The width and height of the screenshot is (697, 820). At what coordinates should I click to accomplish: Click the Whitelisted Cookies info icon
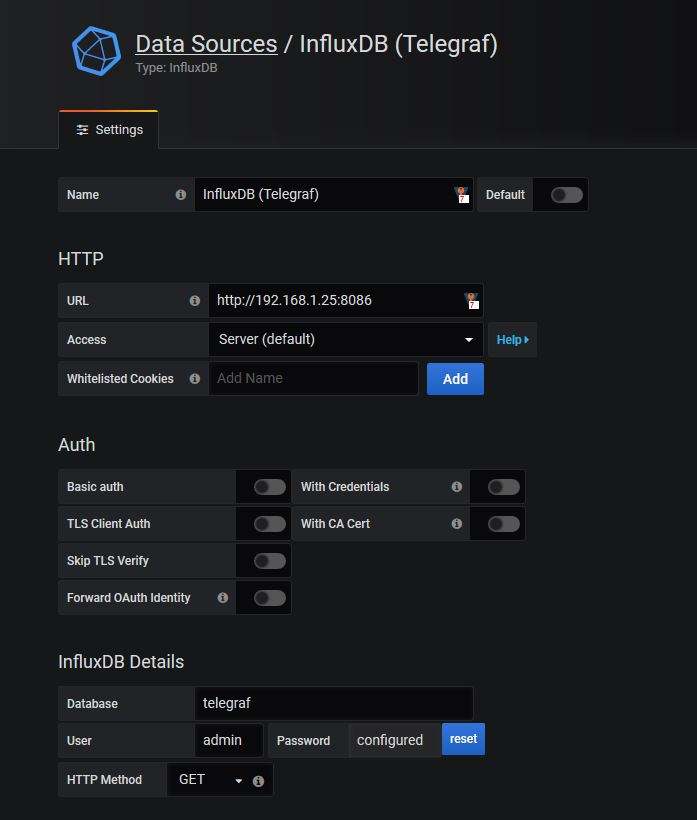(195, 379)
